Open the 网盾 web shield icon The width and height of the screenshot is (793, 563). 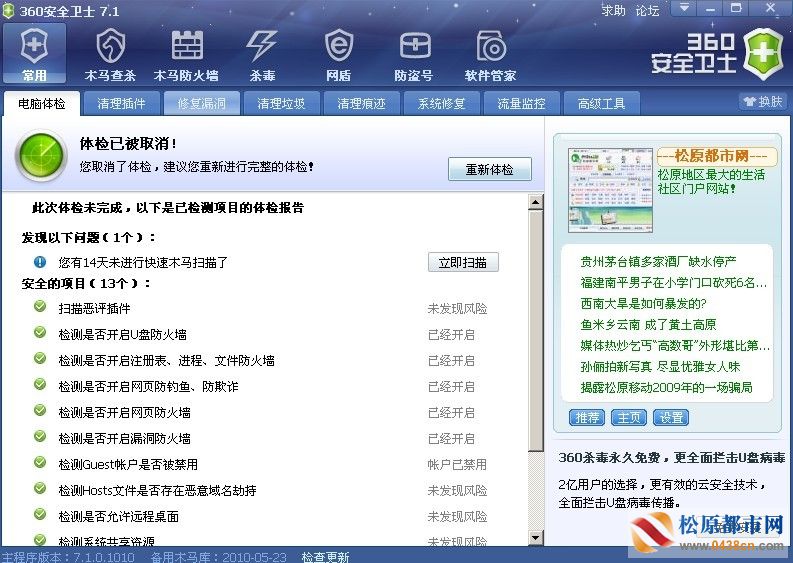[x=338, y=54]
